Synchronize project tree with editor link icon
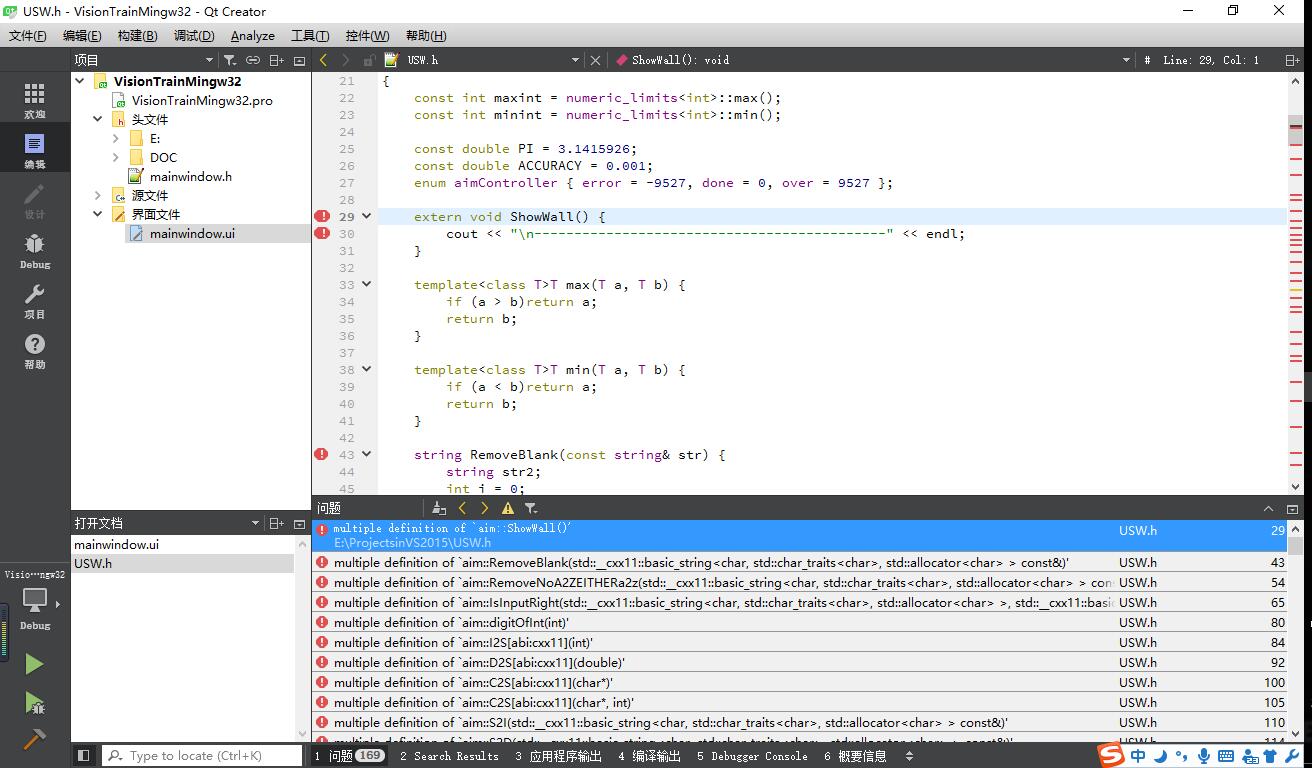 (253, 60)
